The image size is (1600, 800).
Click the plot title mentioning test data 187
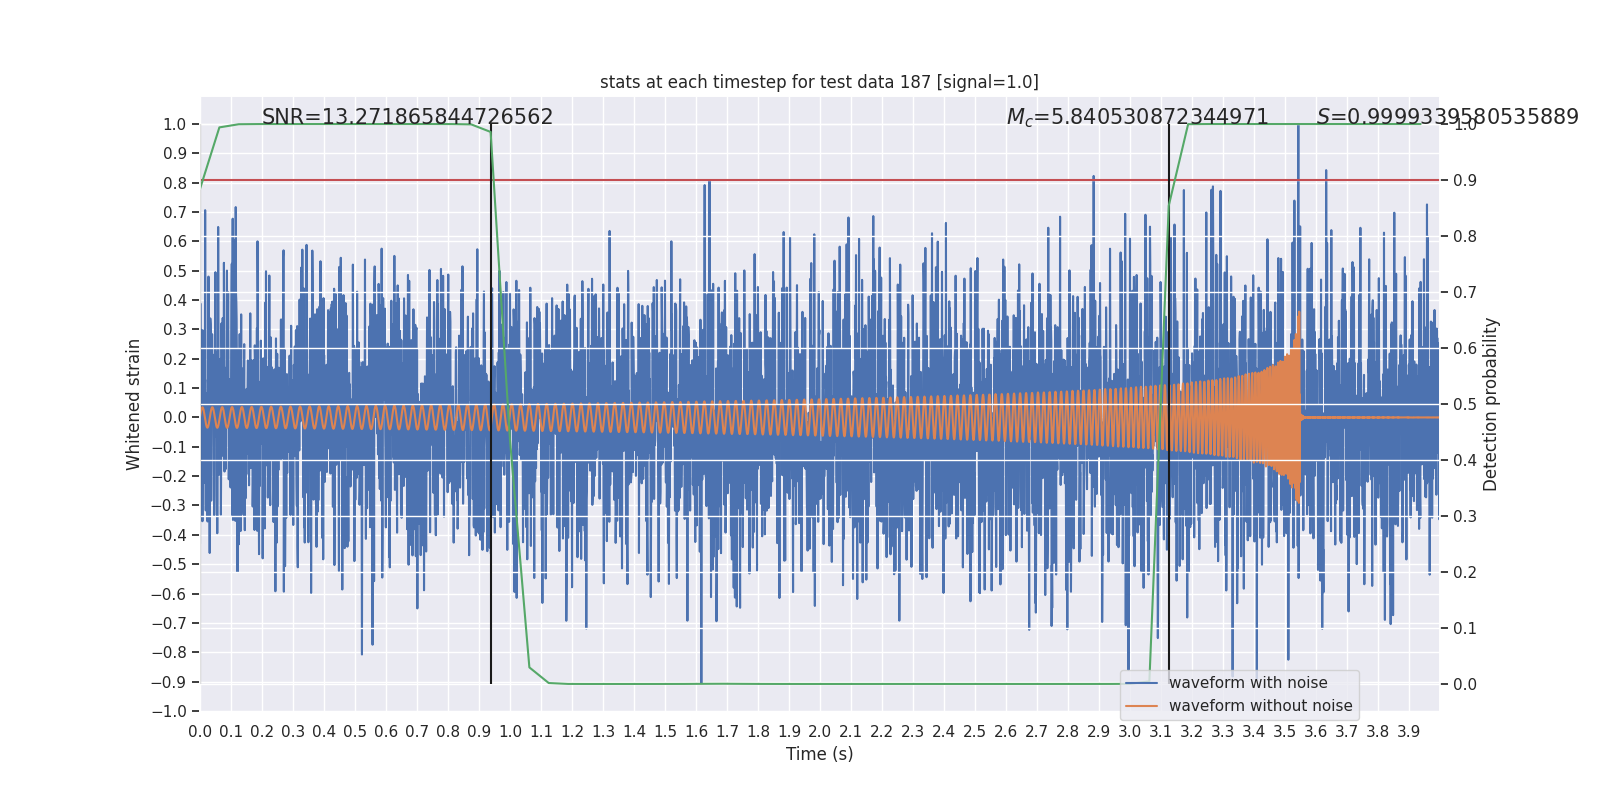[819, 82]
